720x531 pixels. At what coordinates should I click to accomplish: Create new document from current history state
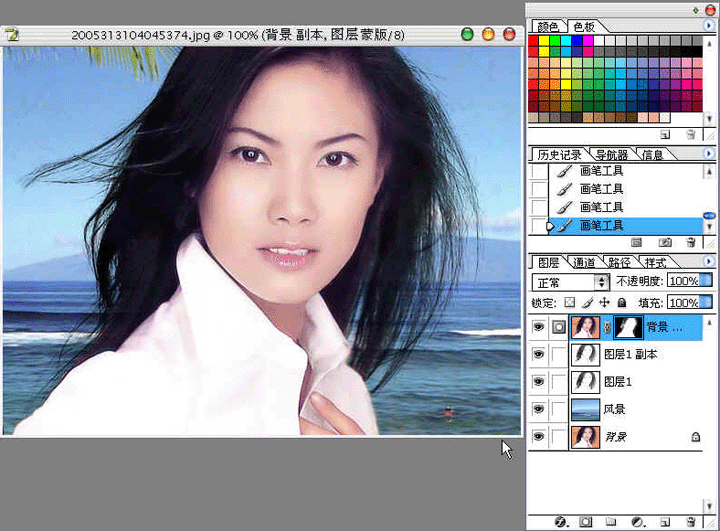pos(636,242)
